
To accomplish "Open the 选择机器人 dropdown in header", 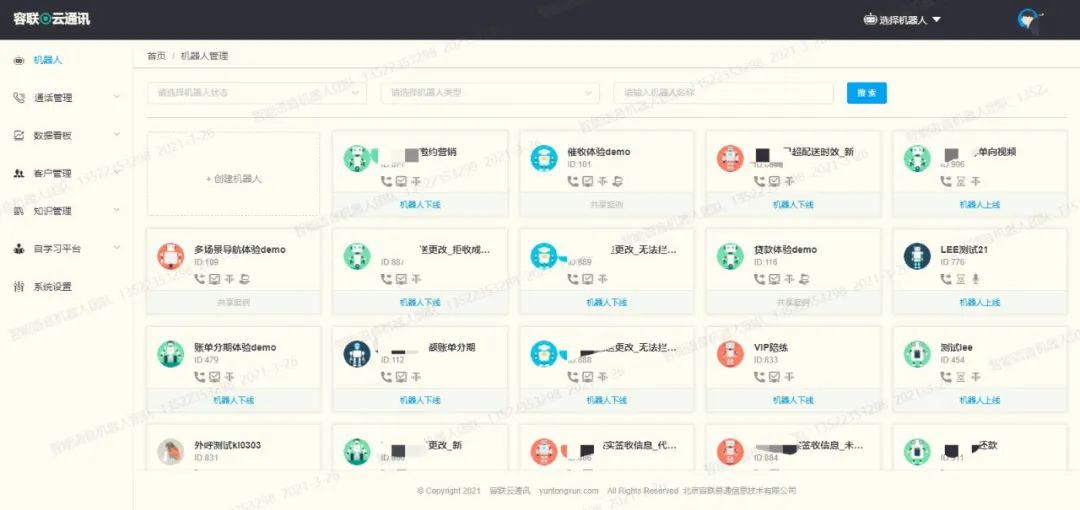I will tap(902, 19).
